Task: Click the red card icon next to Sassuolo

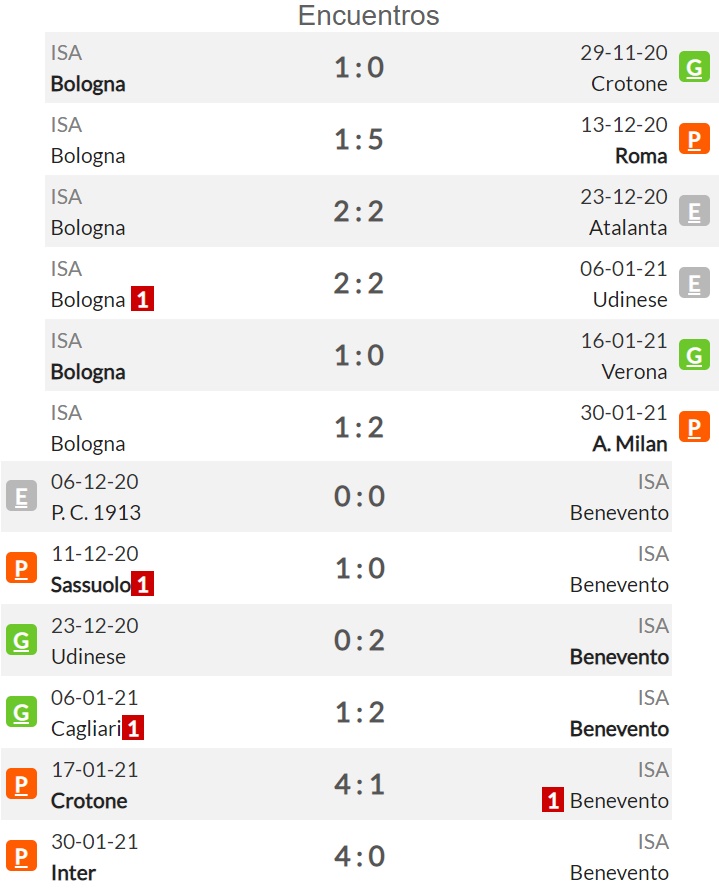Action: point(143,584)
